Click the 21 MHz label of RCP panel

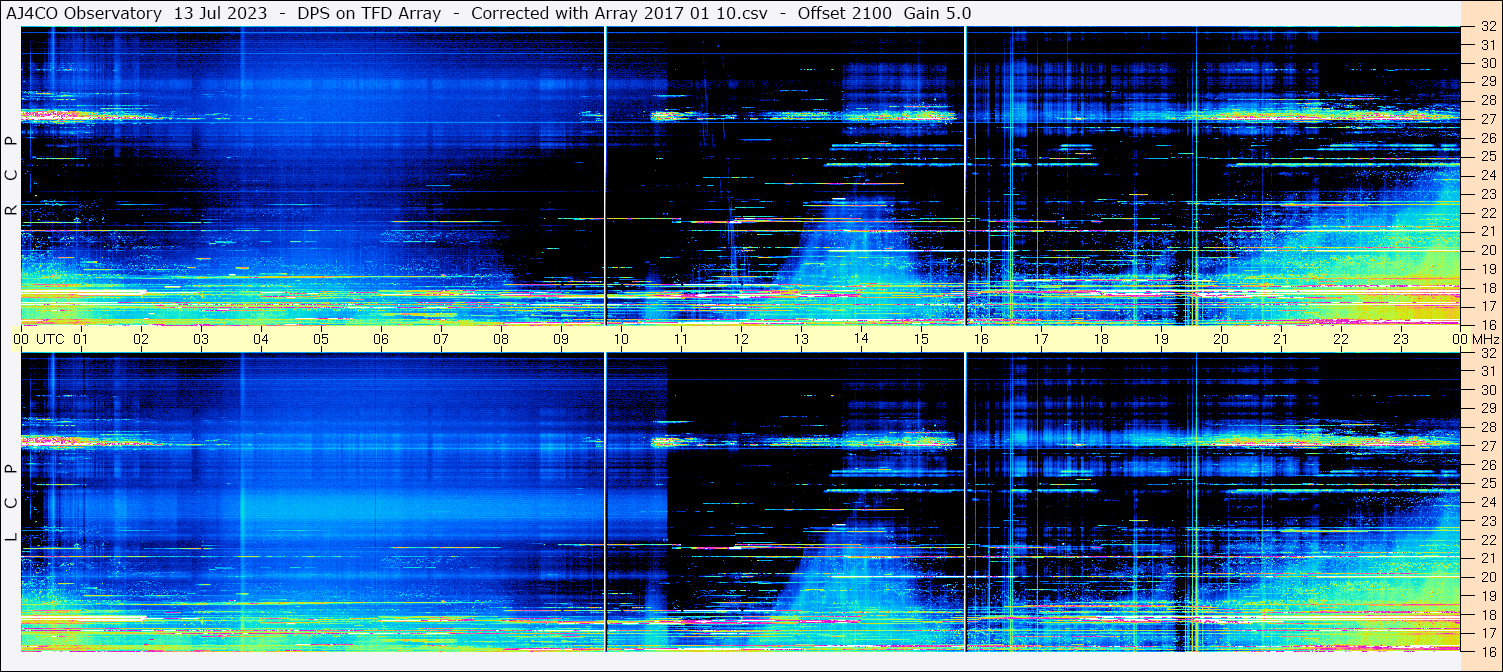(x=1487, y=231)
